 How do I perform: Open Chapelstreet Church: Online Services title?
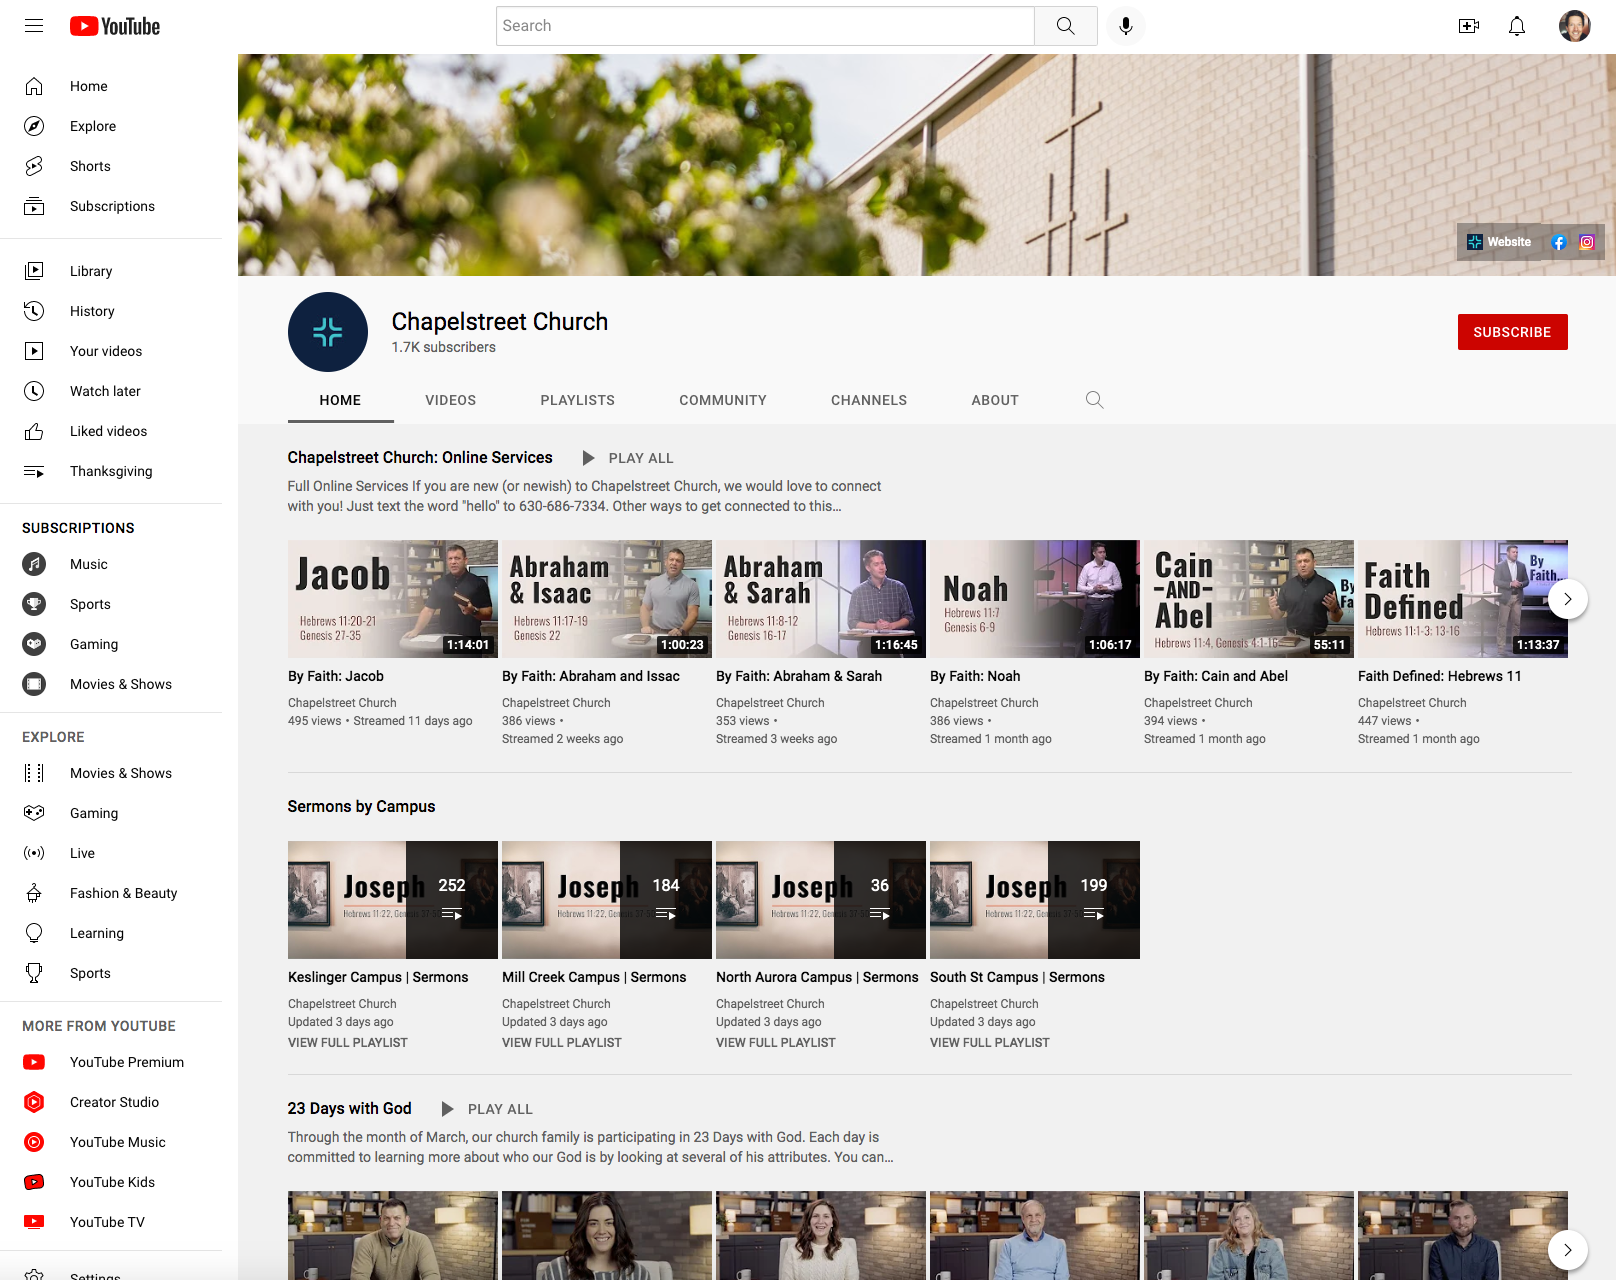pos(420,457)
